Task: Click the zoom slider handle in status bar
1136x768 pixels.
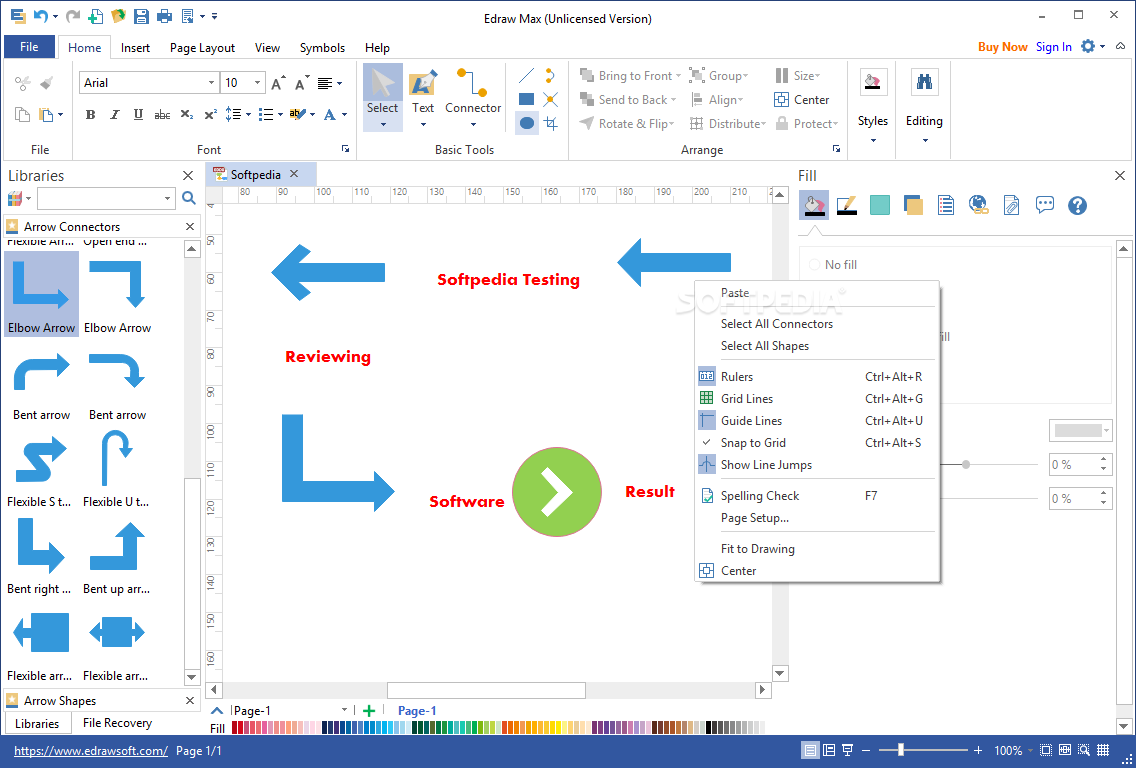Action: (901, 751)
